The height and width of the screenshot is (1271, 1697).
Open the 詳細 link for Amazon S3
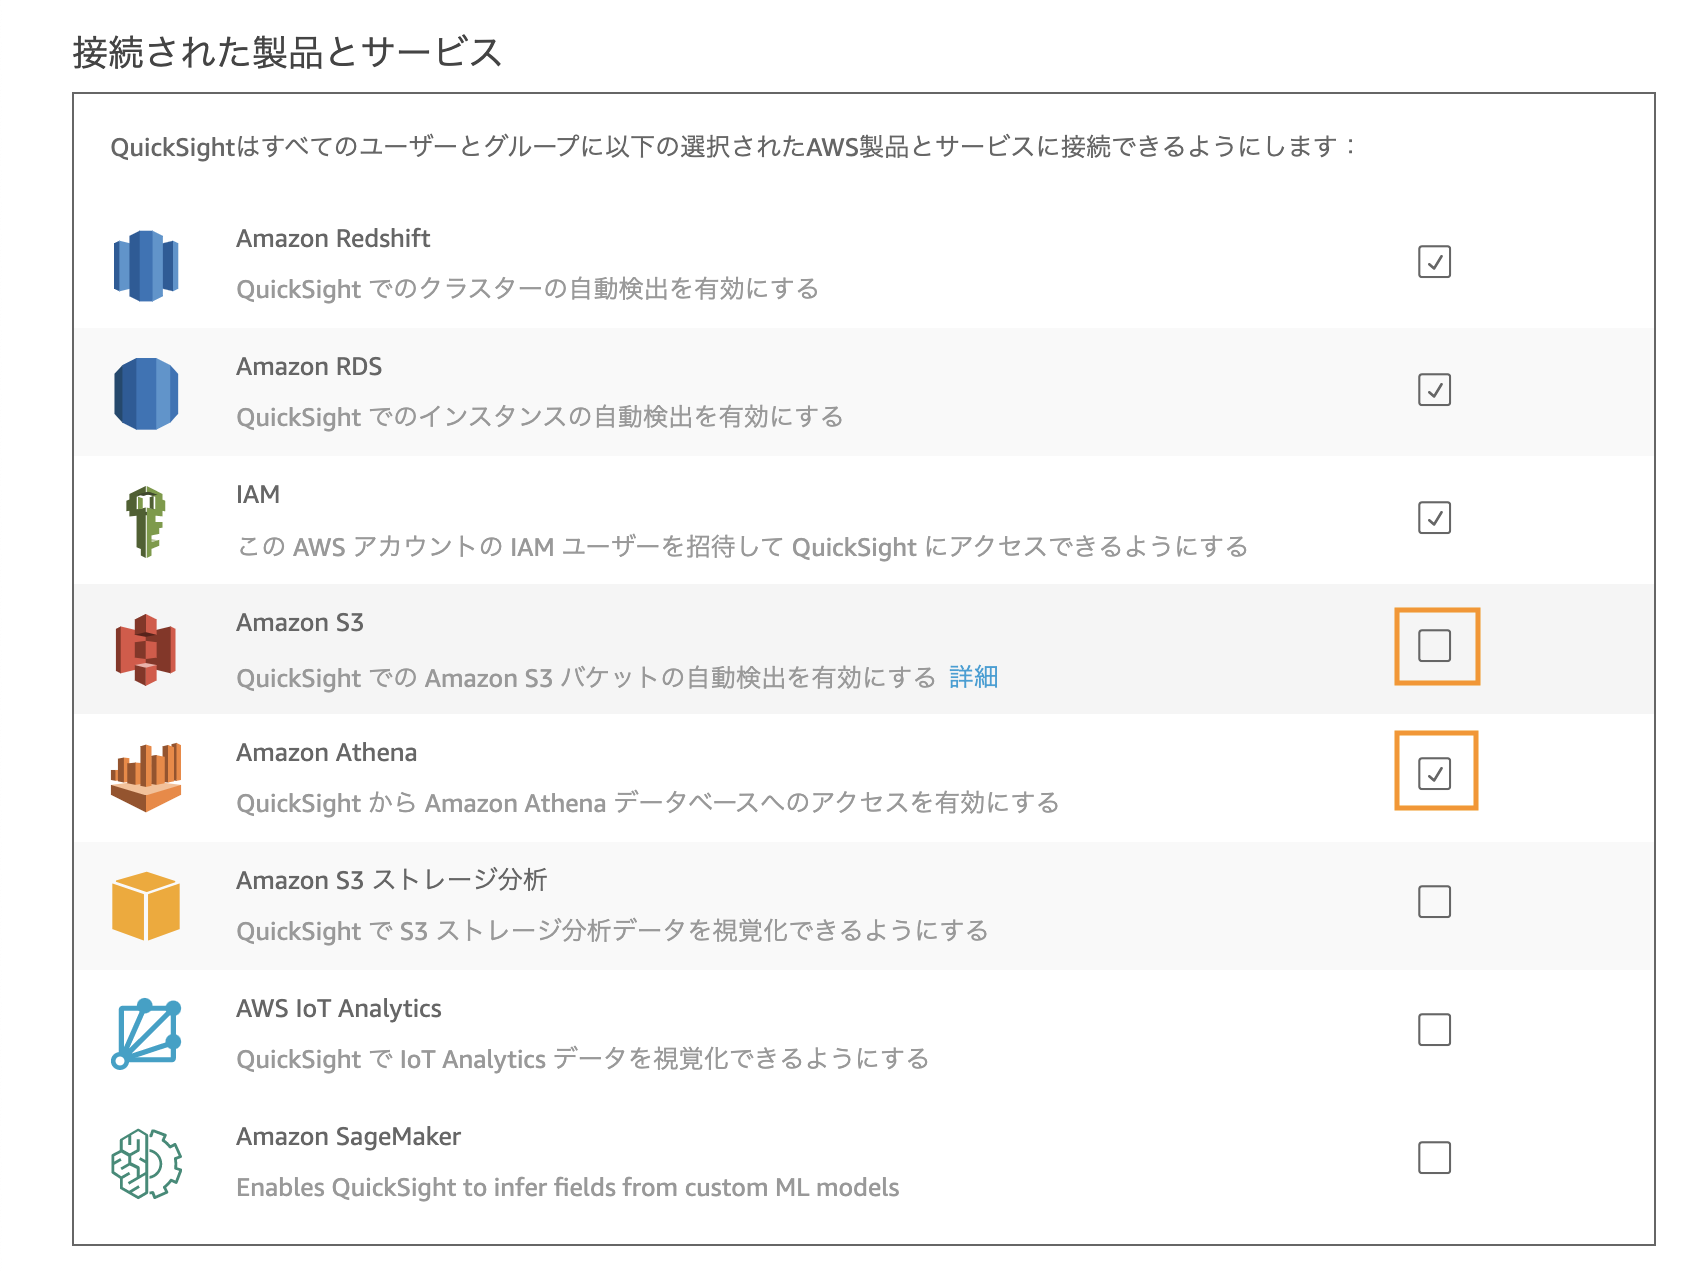[x=974, y=677]
